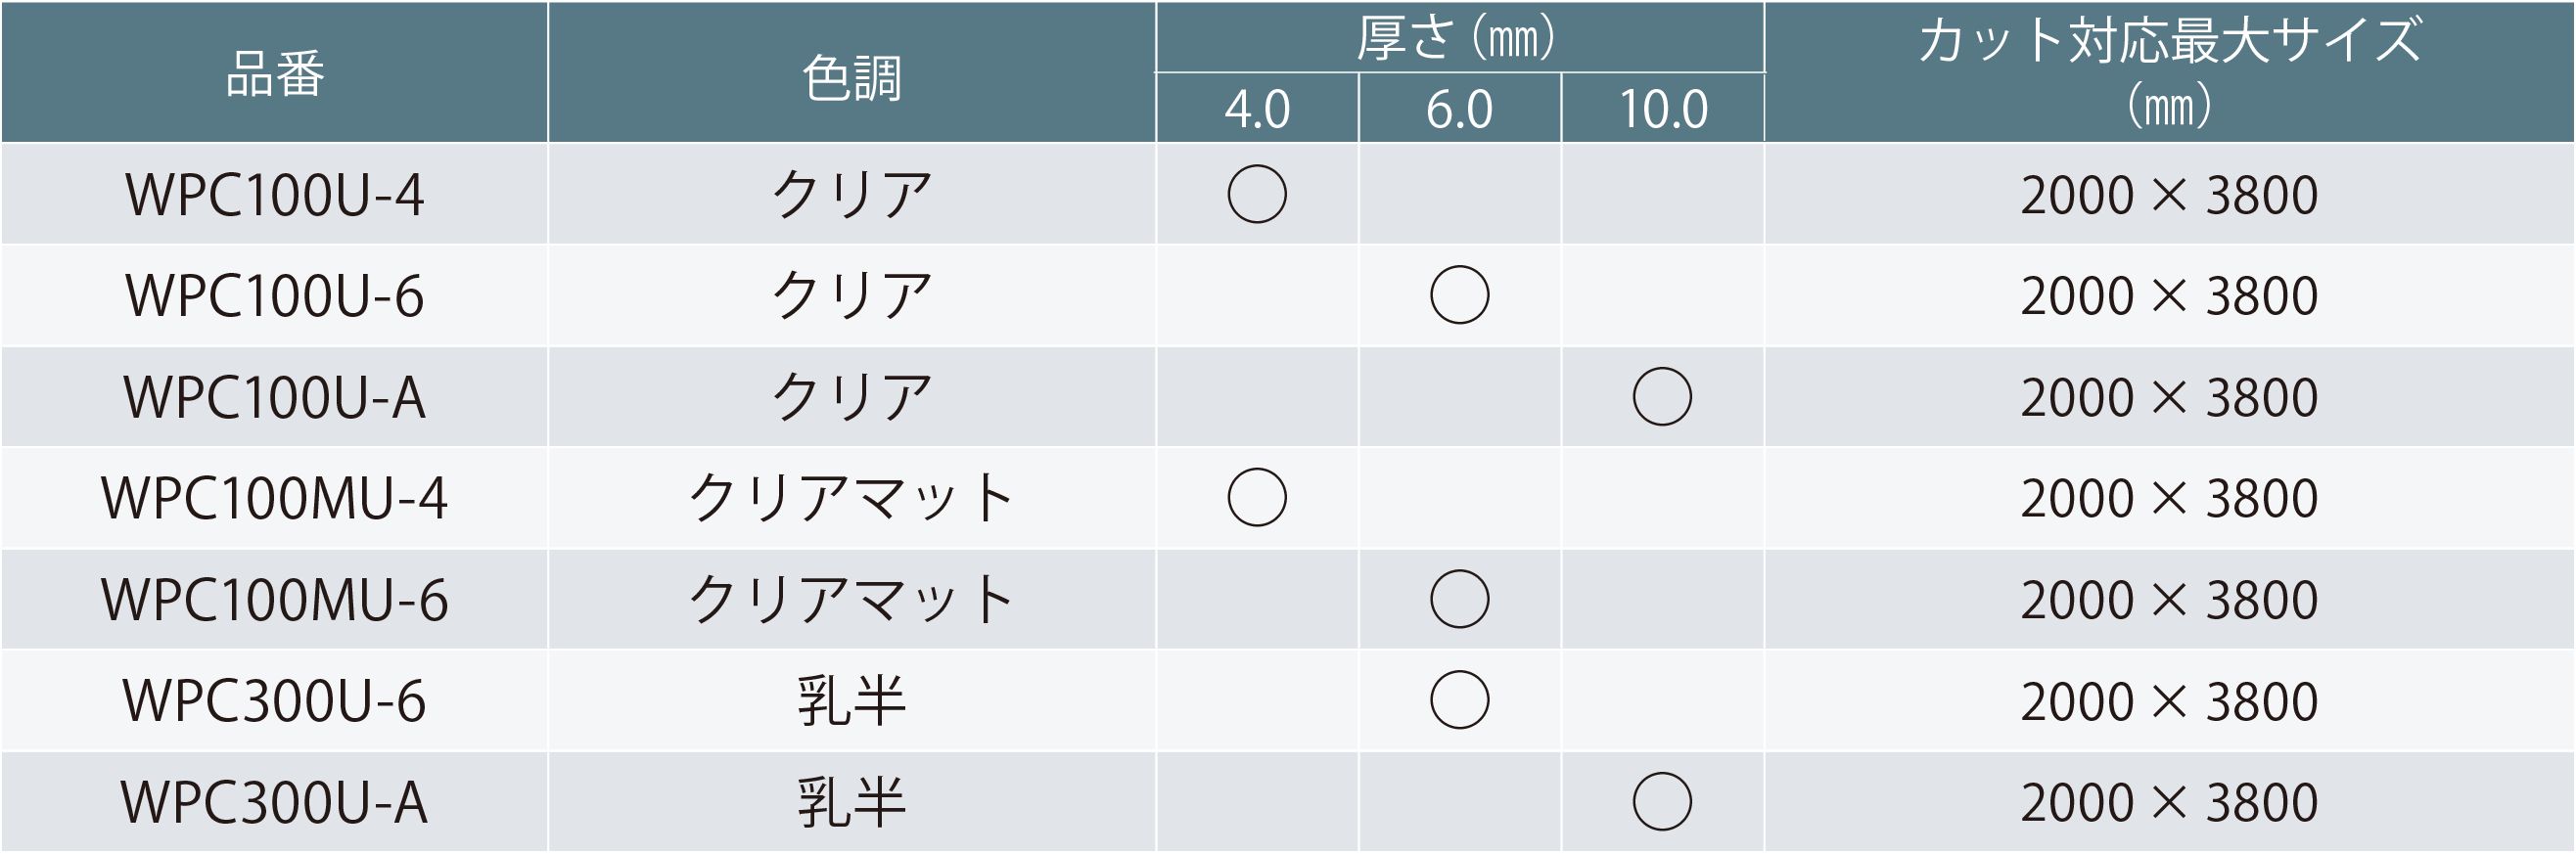This screenshot has width=2576, height=854.
Task: Click the 6.0 thickness subheader
Action: (x=1459, y=109)
